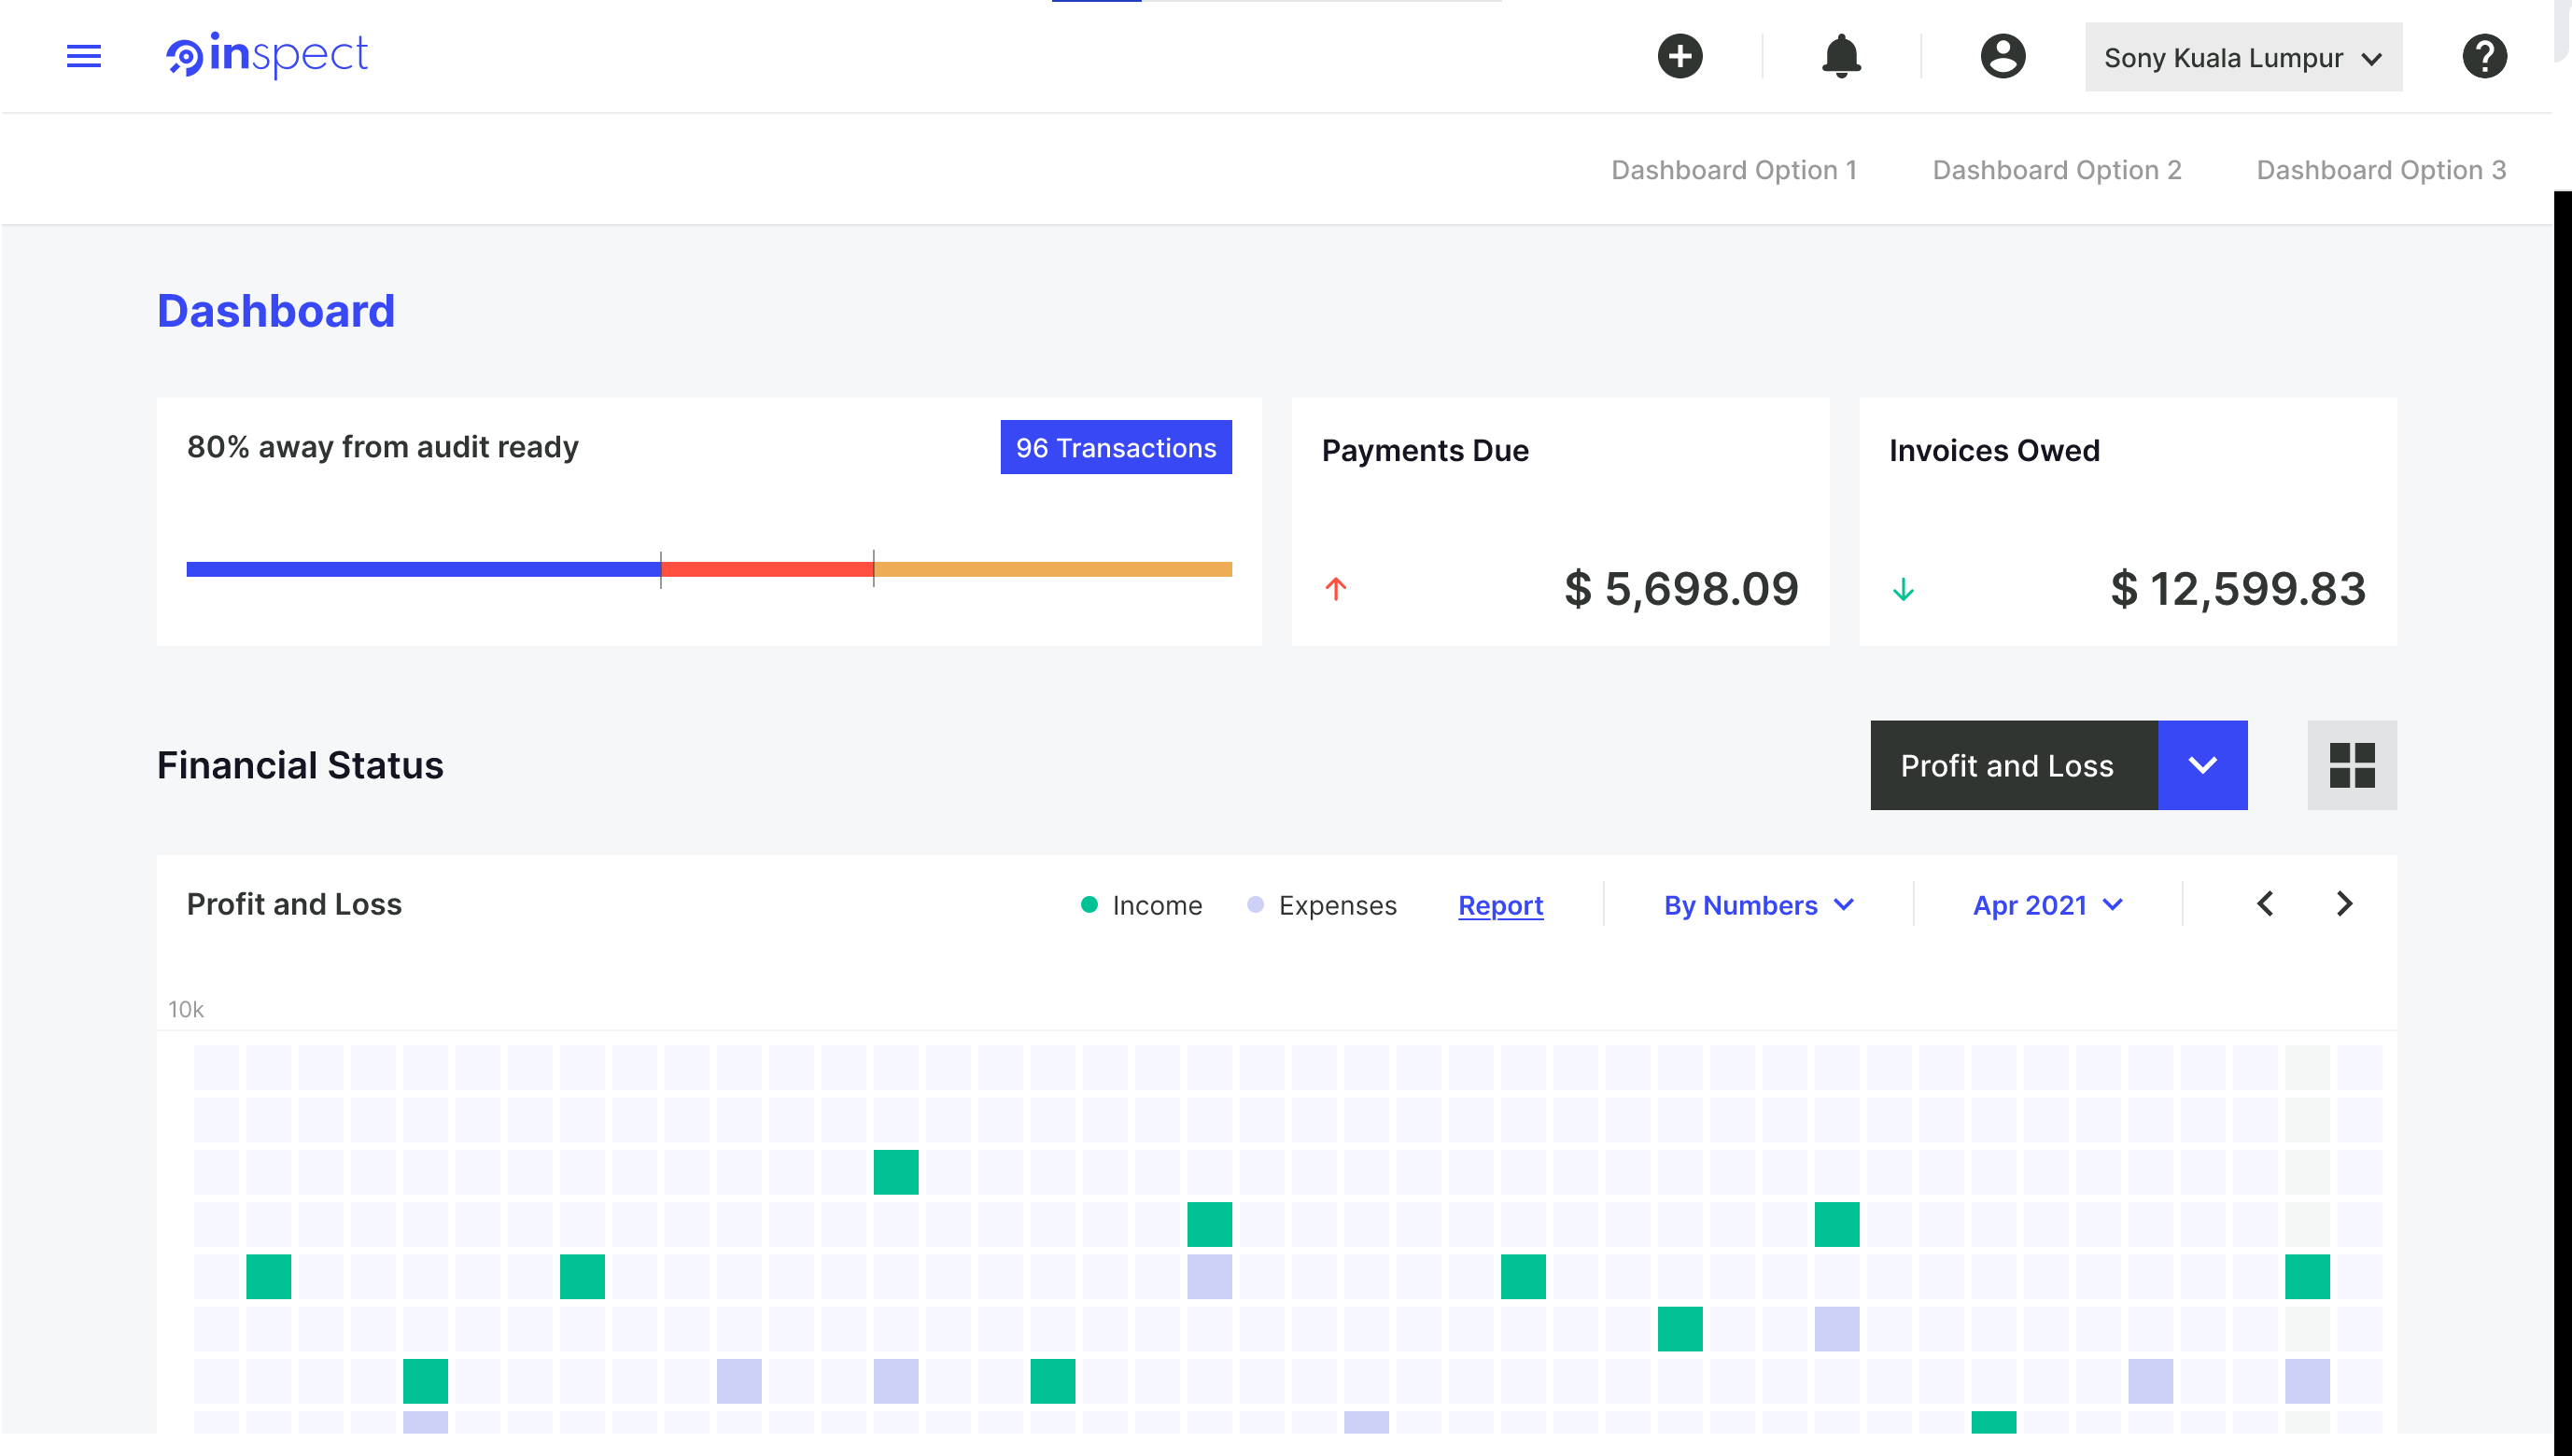Expand the Sony Kuala Lumpur company dropdown

2243,57
